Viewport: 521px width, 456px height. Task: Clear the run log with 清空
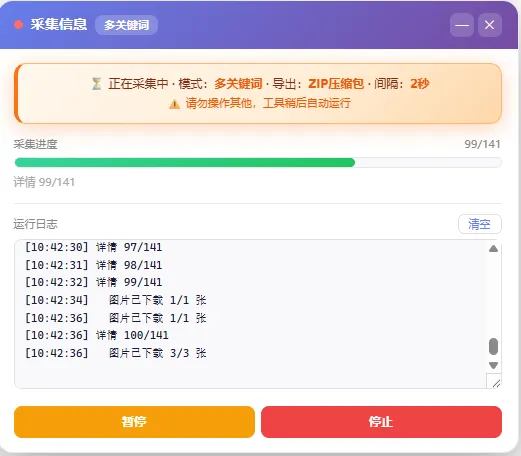(x=480, y=224)
